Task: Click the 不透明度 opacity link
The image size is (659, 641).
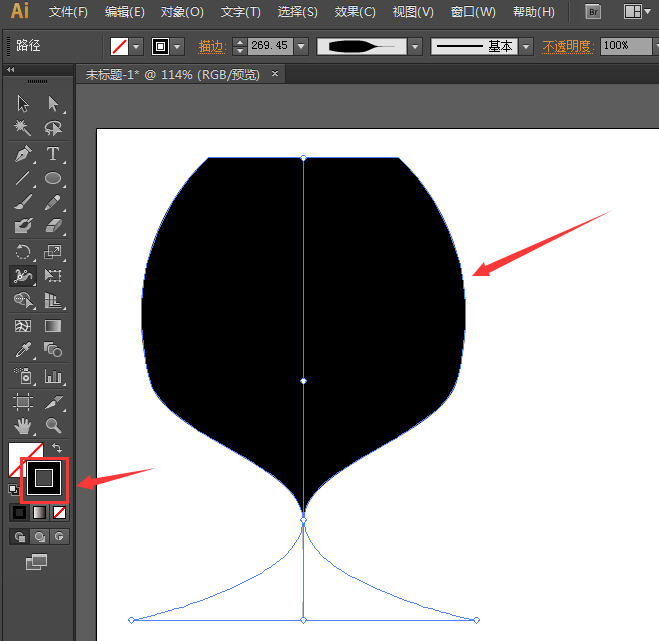Action: click(x=567, y=46)
